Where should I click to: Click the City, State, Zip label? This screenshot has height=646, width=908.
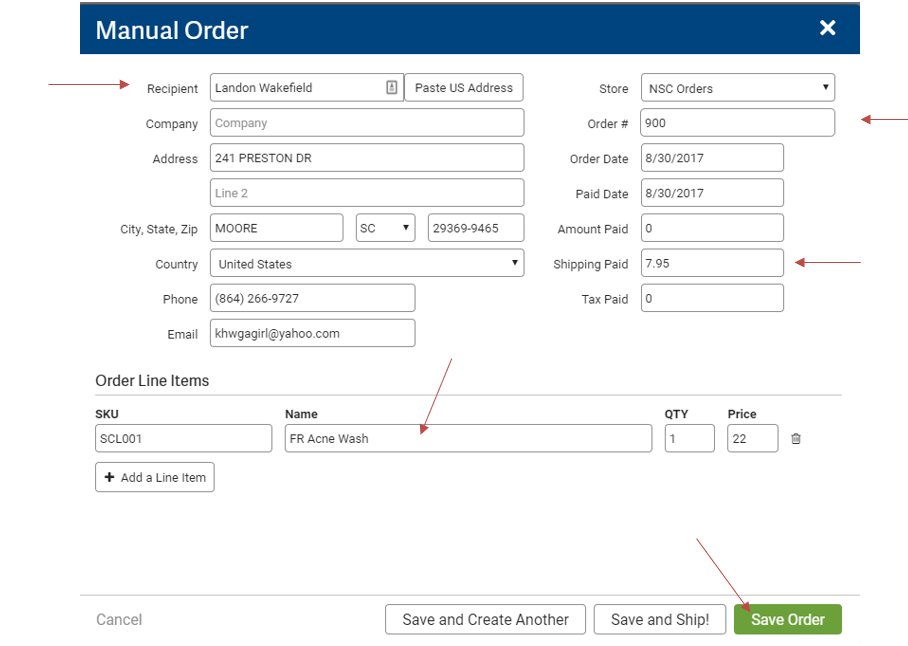159,229
